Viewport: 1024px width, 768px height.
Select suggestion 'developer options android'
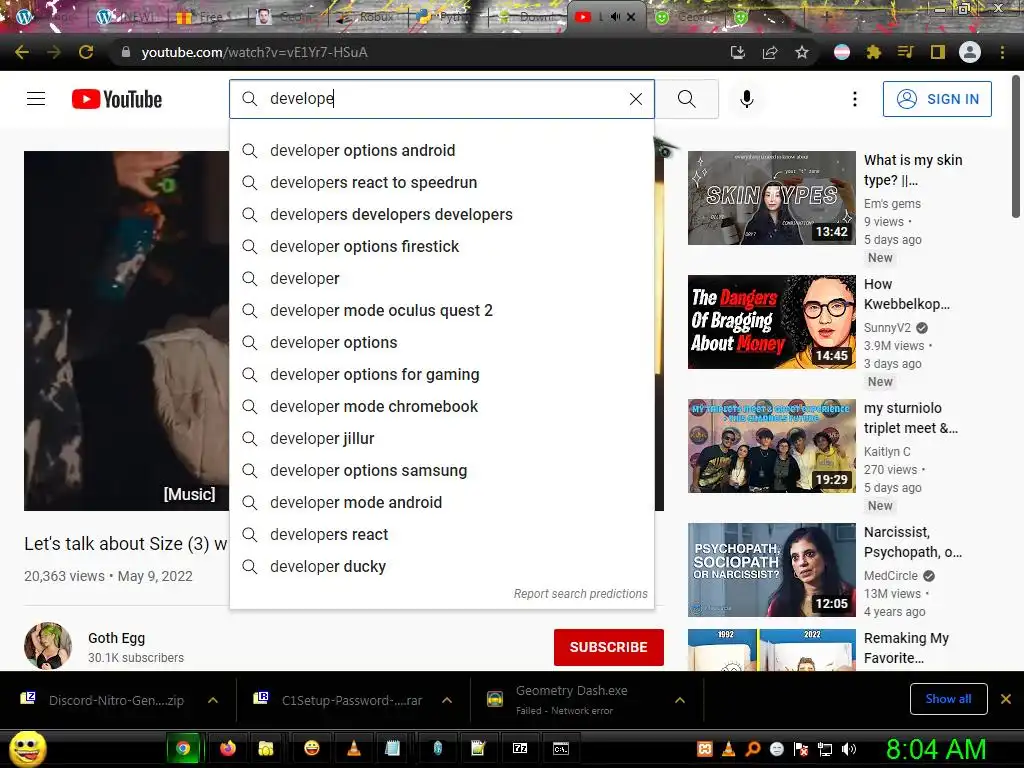[442, 150]
